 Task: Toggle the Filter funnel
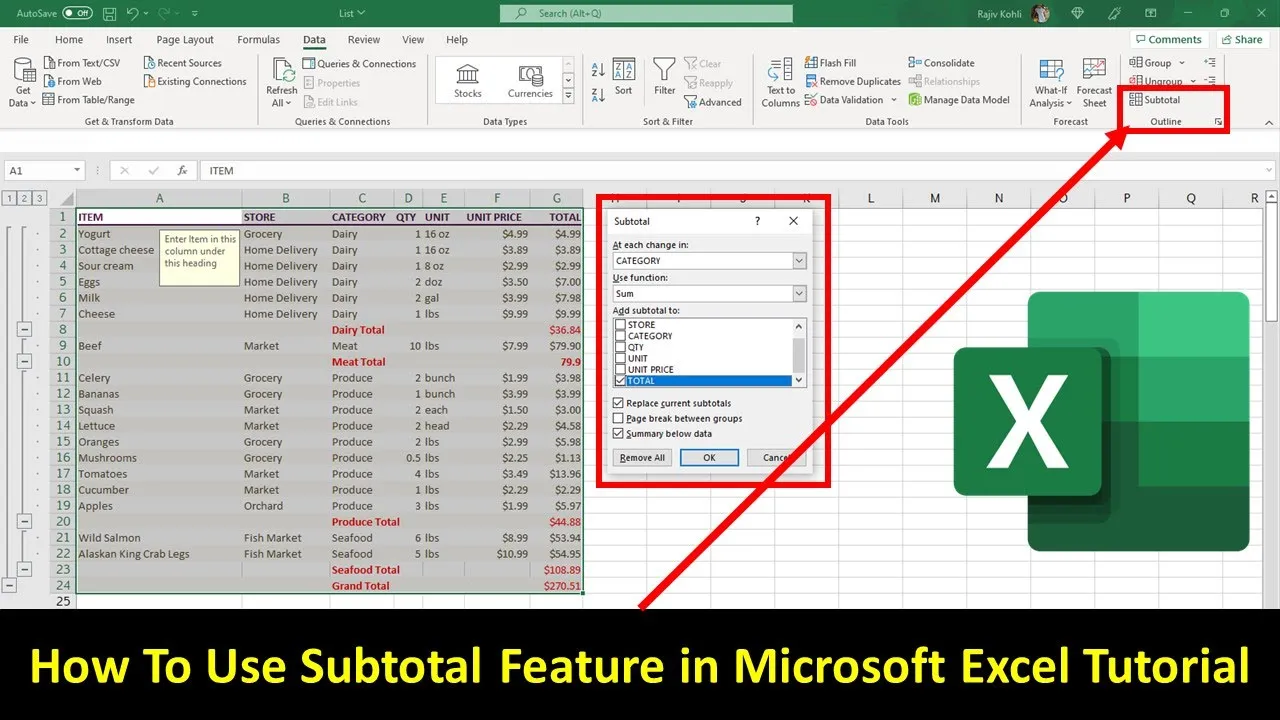[664, 77]
